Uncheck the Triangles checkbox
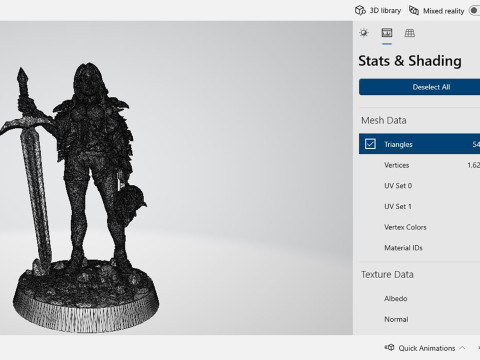 [x=370, y=144]
